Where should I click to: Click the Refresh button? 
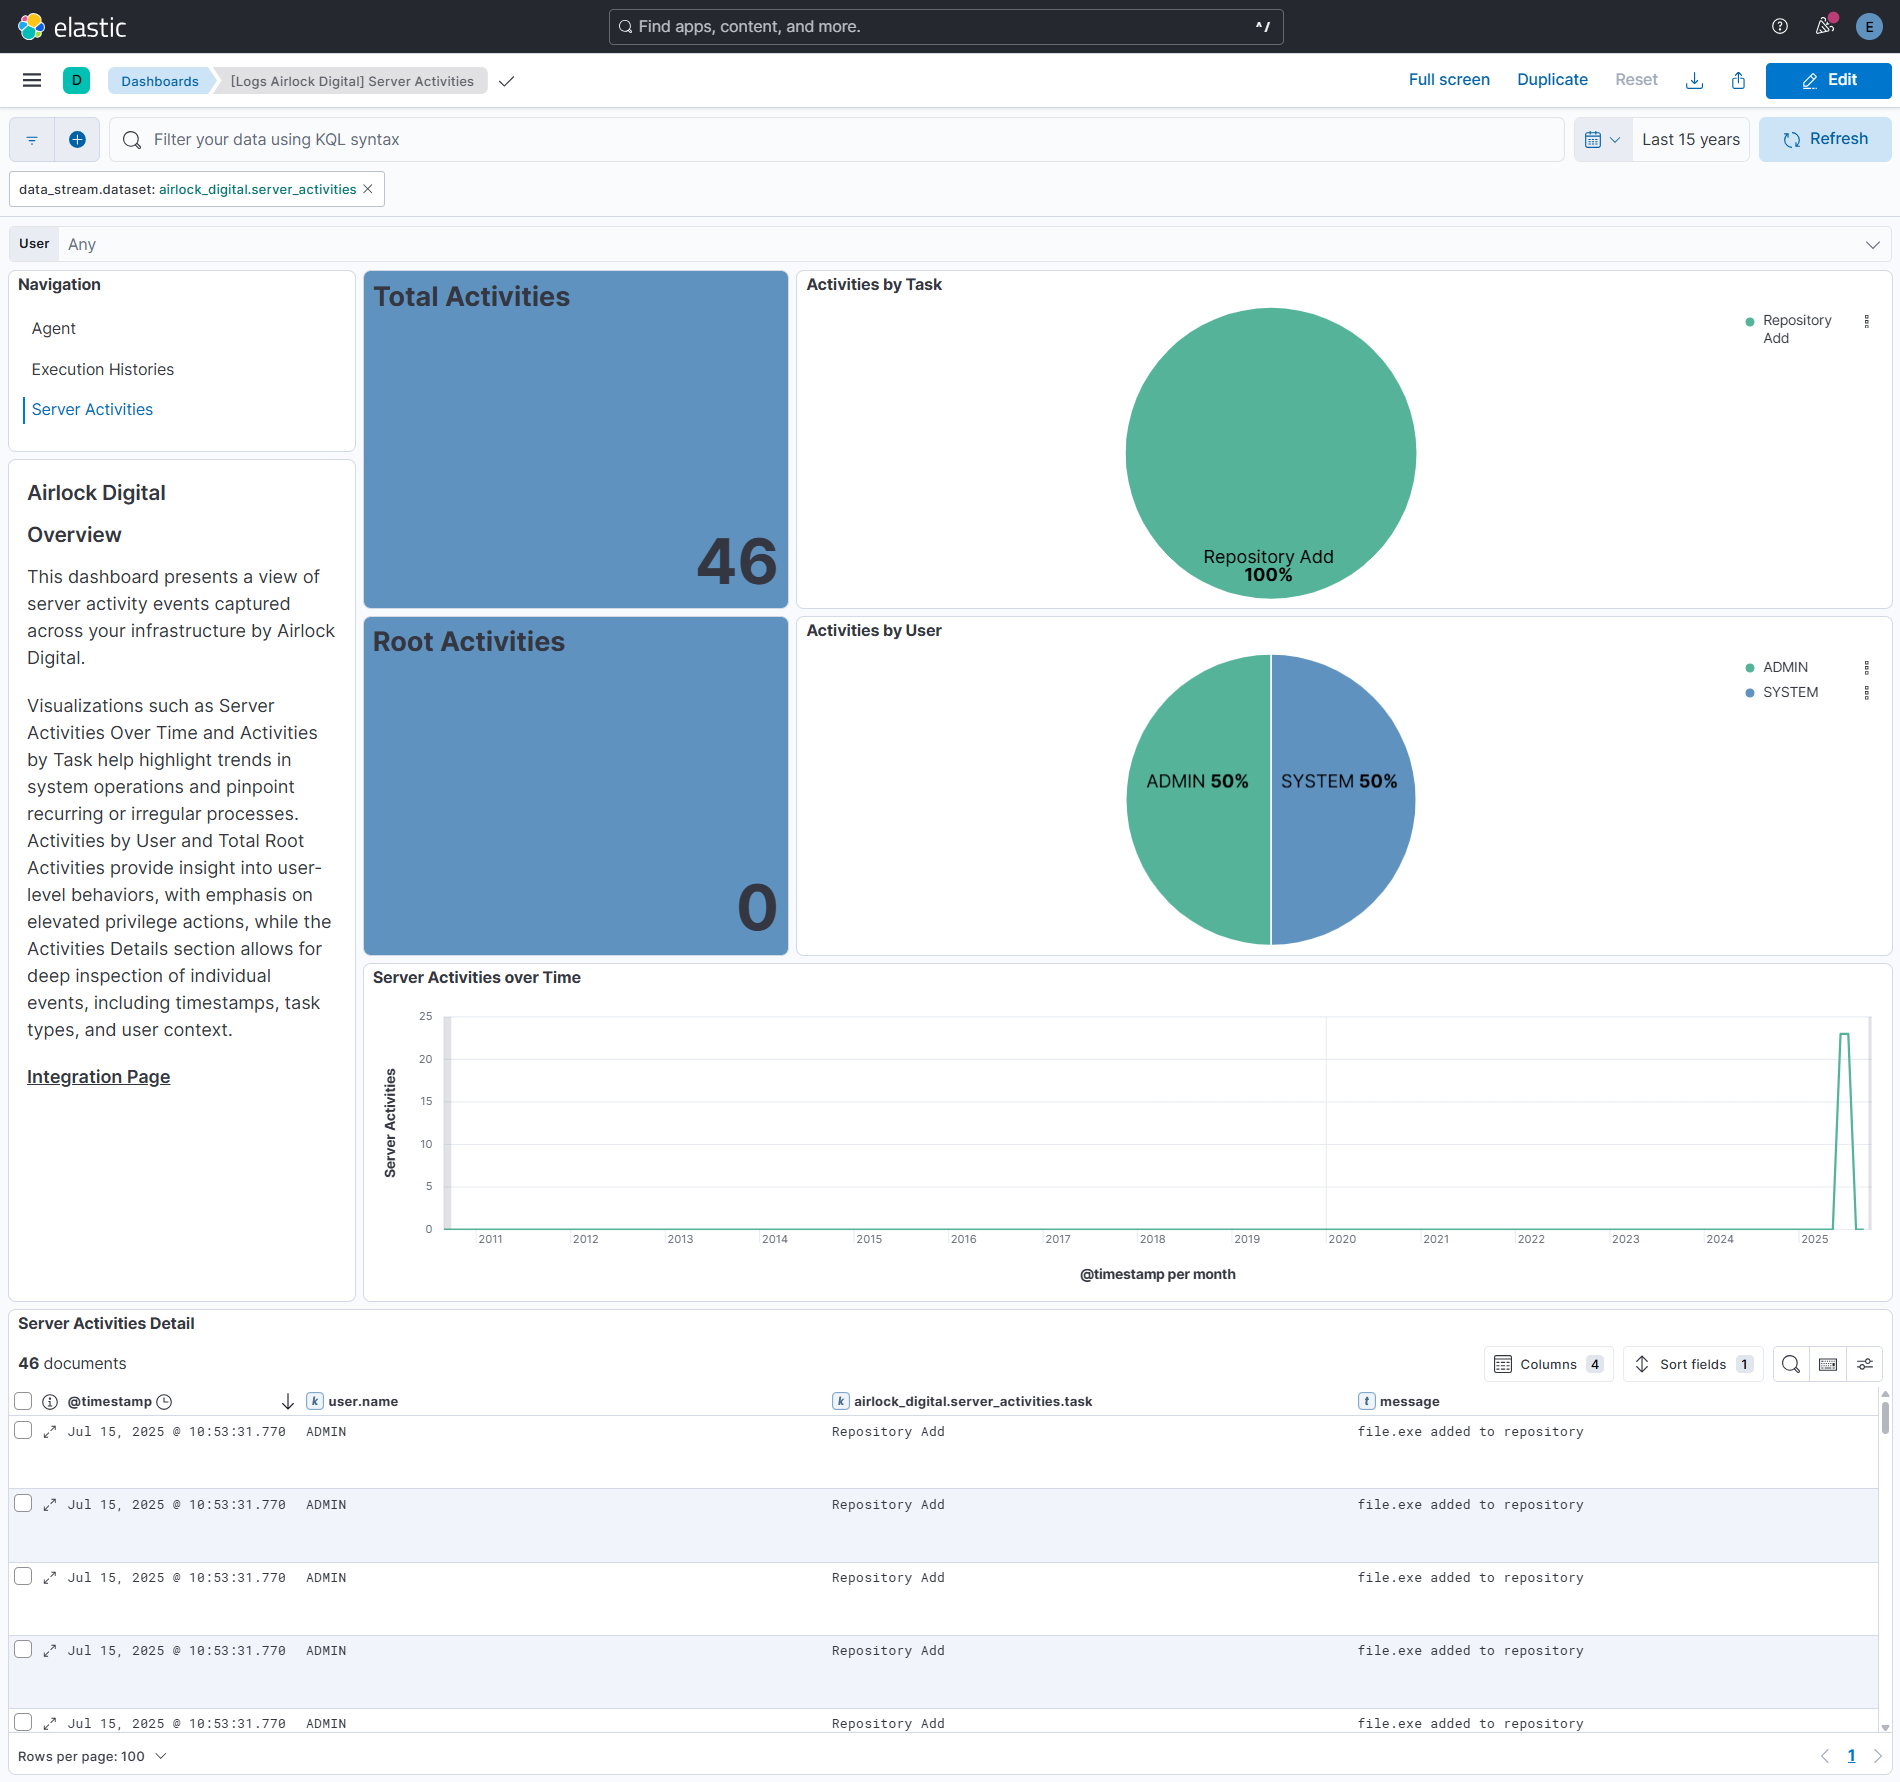1825,139
